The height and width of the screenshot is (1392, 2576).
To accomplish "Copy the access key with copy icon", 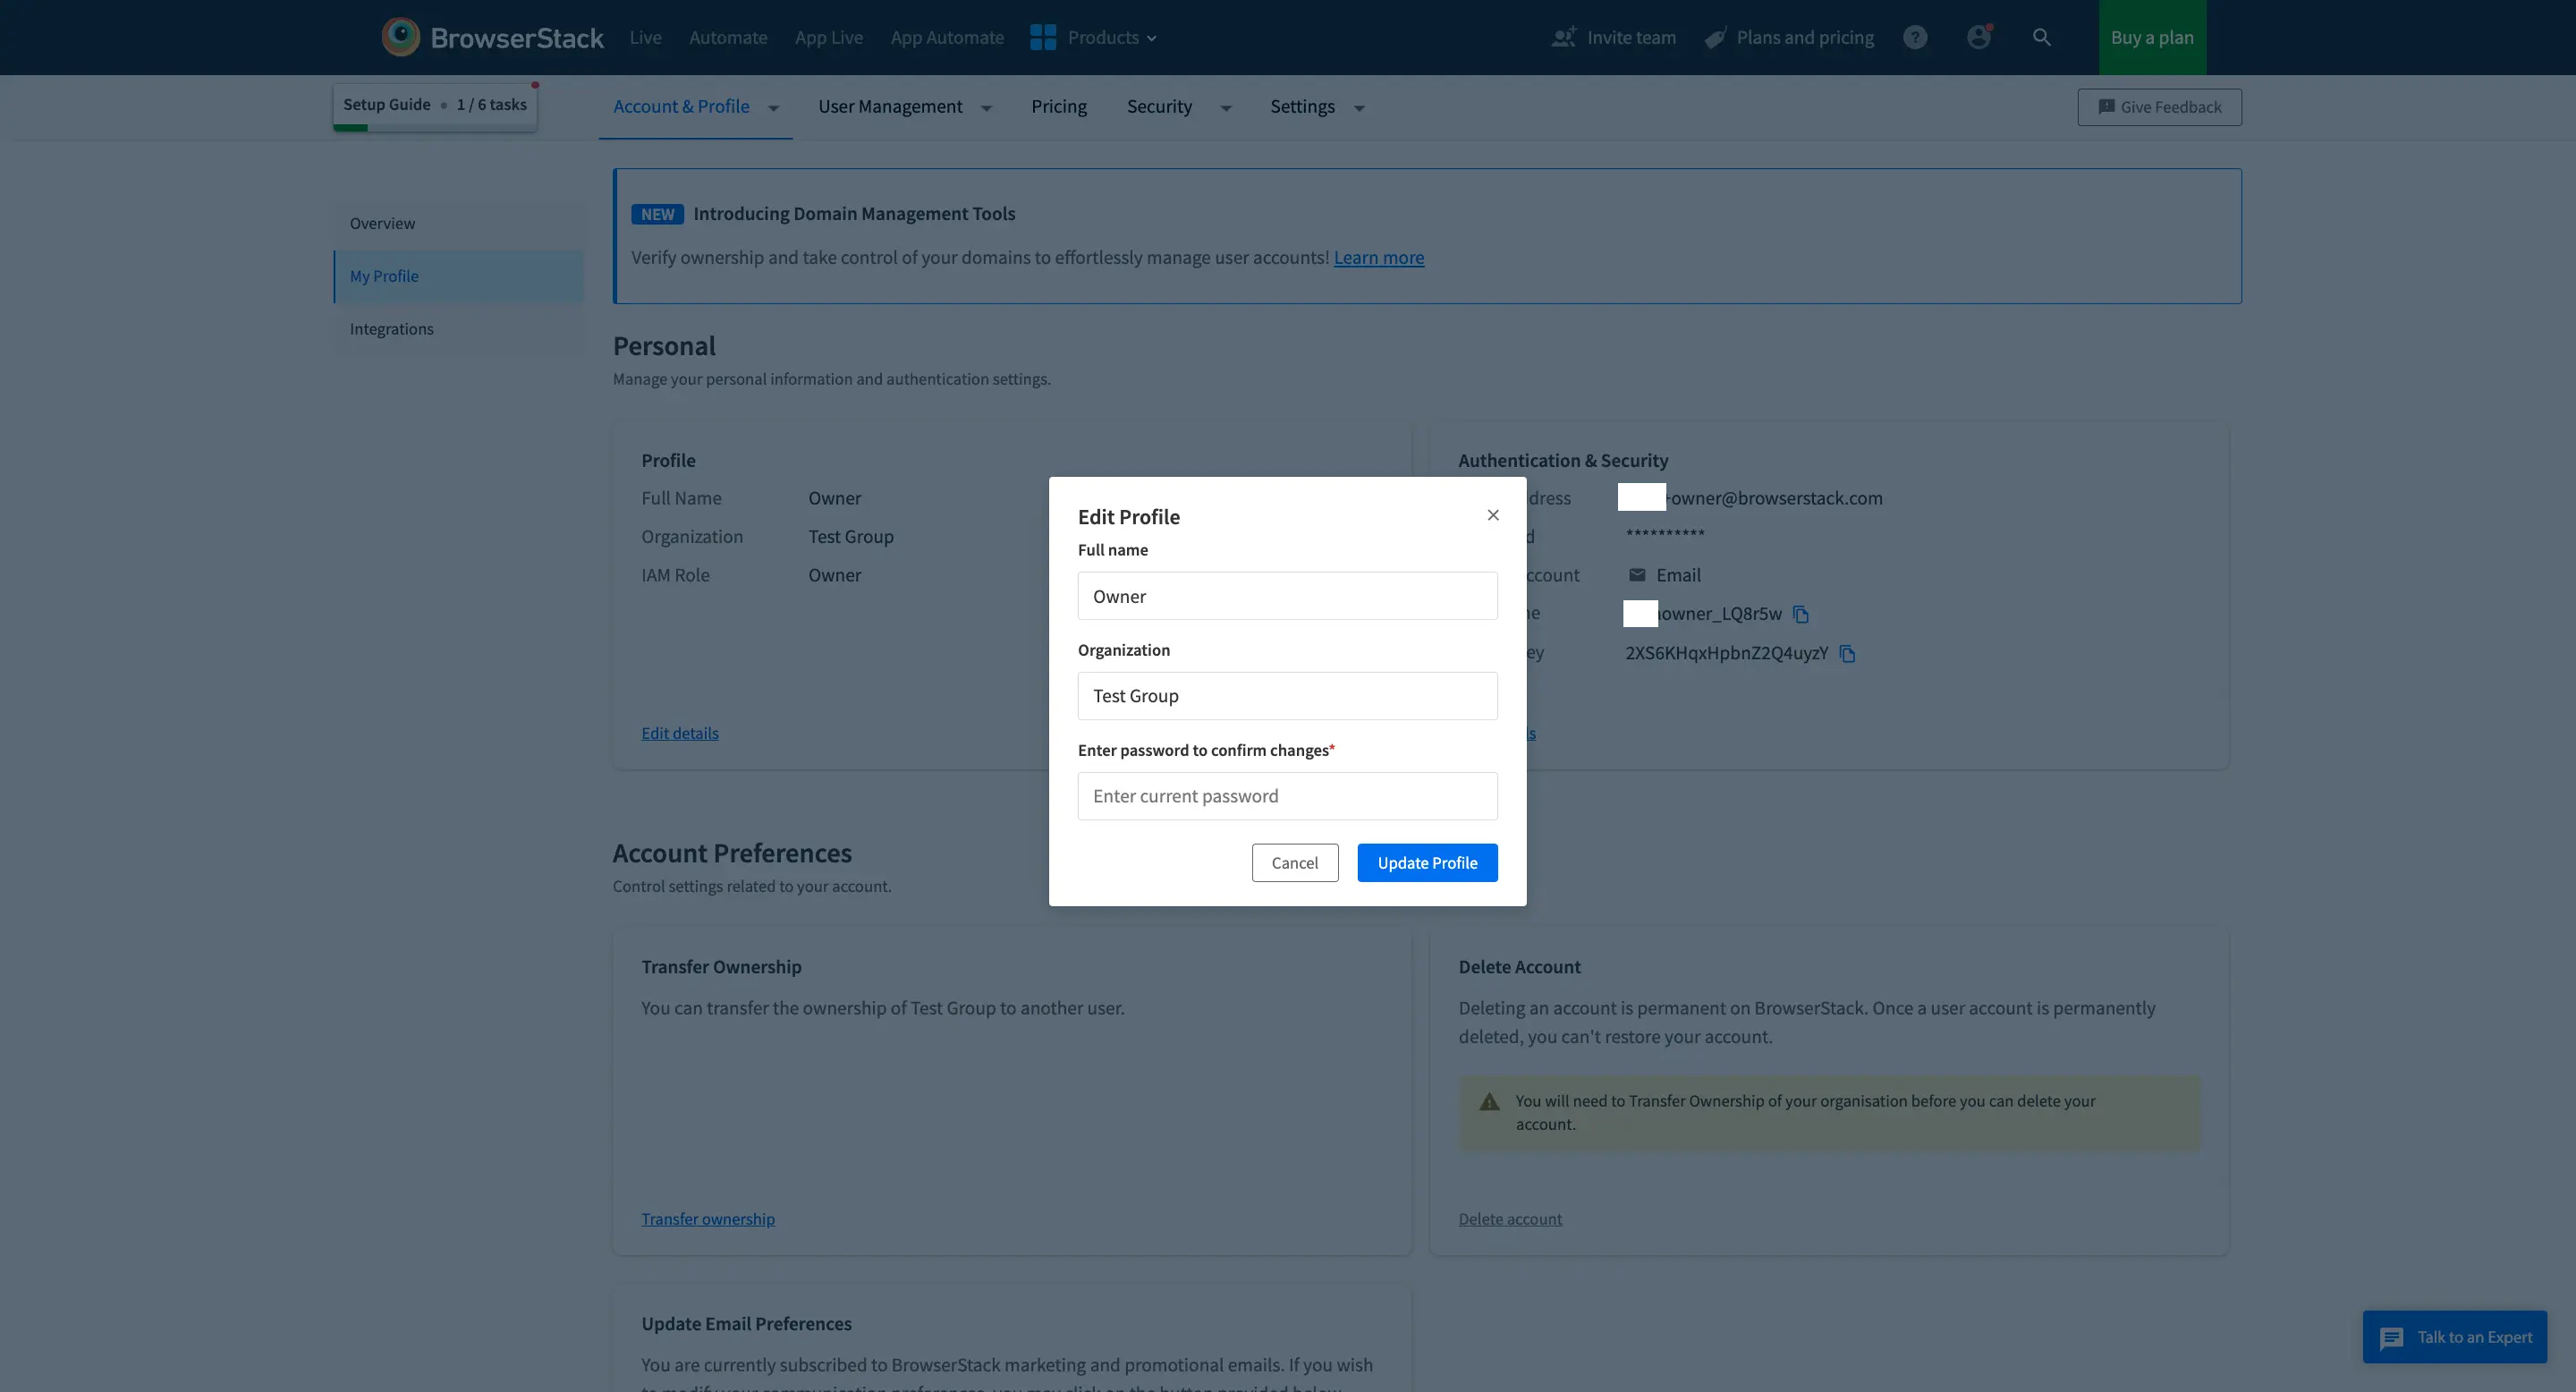I will (x=1847, y=653).
